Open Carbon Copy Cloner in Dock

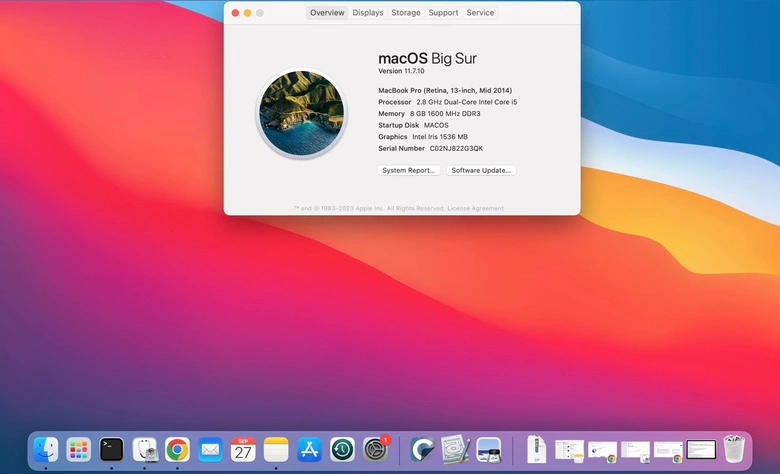(422, 450)
